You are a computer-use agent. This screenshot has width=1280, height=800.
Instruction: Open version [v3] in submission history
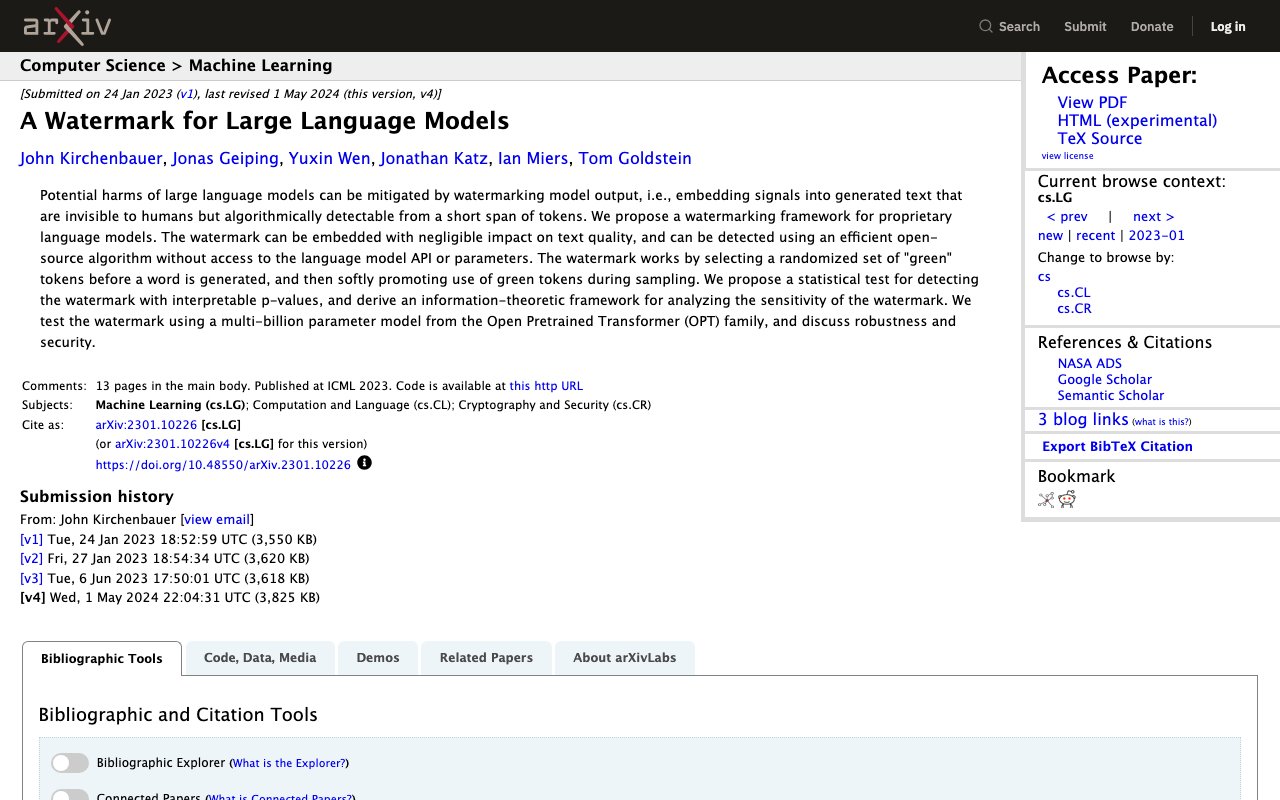(32, 578)
